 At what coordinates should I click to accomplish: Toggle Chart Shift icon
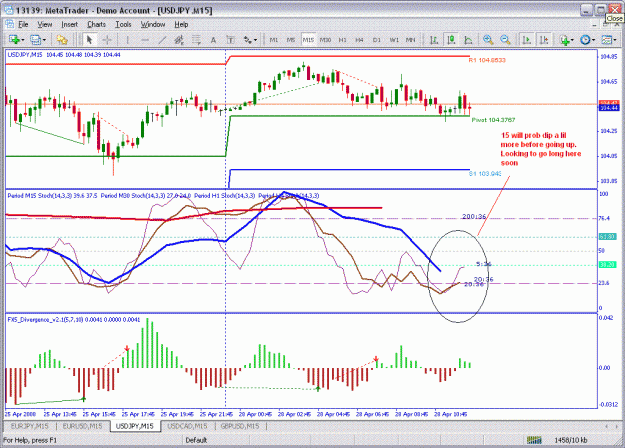tap(544, 40)
